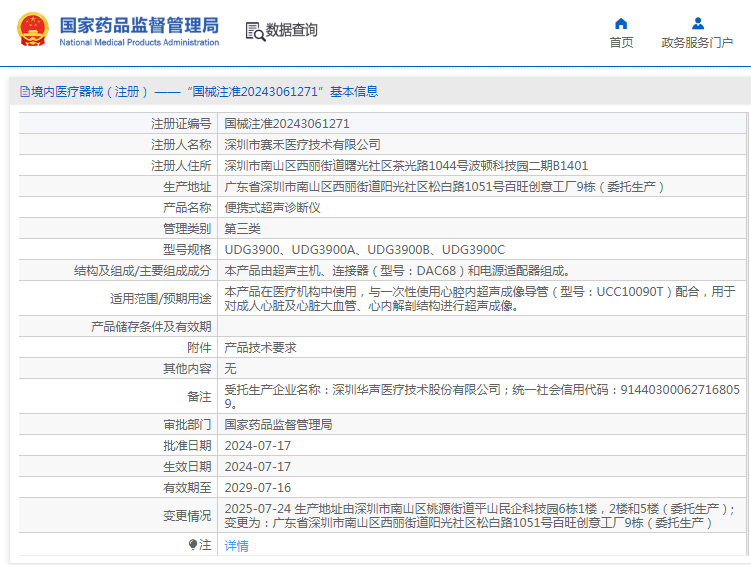Go to 首页 text link

pyautogui.click(x=621, y=43)
